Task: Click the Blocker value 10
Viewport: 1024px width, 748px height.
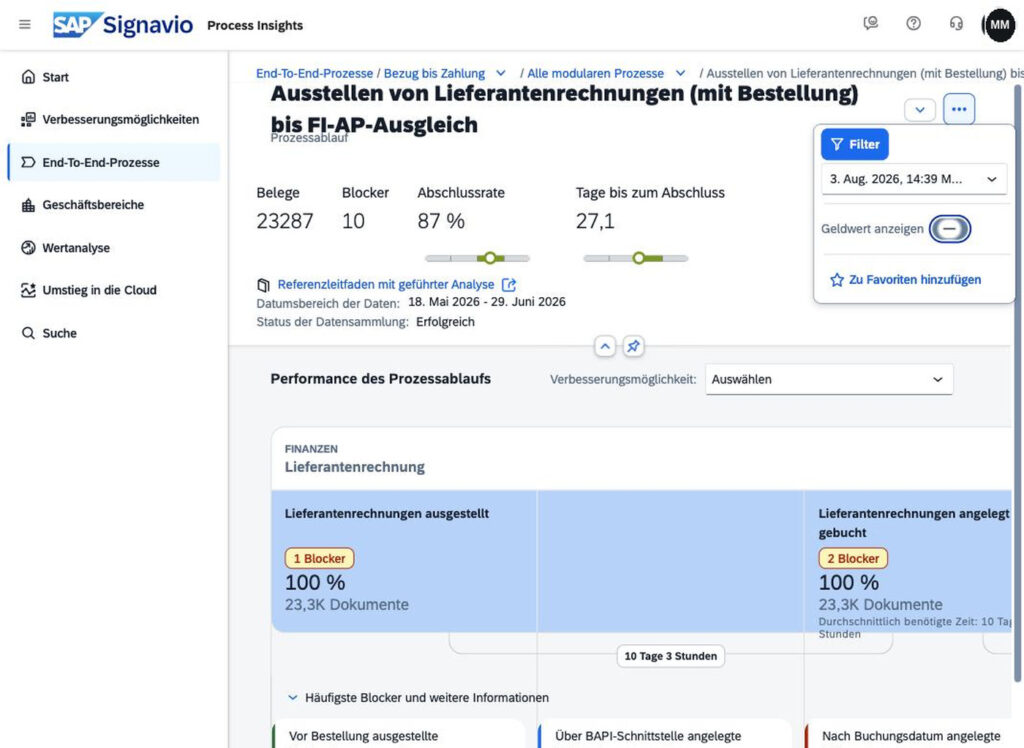Action: [x=353, y=221]
